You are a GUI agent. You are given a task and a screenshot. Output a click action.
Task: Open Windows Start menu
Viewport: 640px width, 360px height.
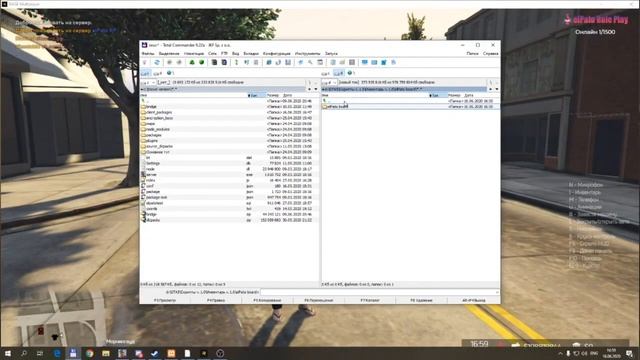point(7,353)
